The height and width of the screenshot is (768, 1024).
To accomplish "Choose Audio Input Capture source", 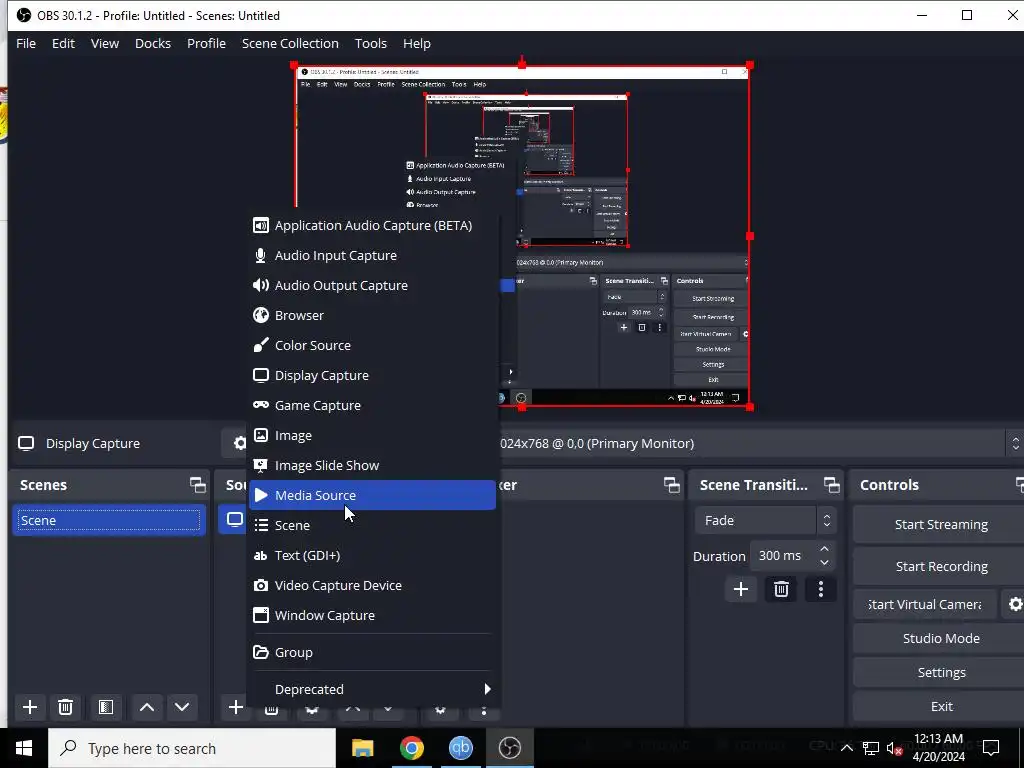I will [x=372, y=255].
